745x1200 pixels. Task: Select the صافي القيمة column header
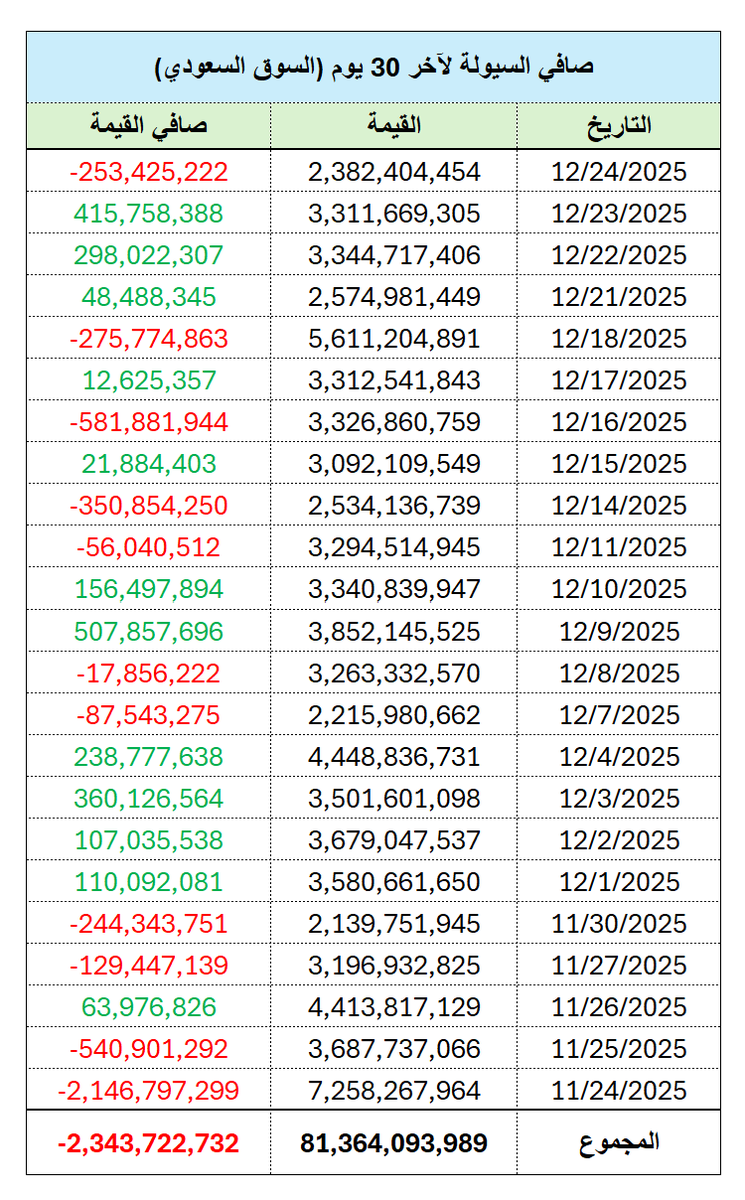tap(149, 126)
